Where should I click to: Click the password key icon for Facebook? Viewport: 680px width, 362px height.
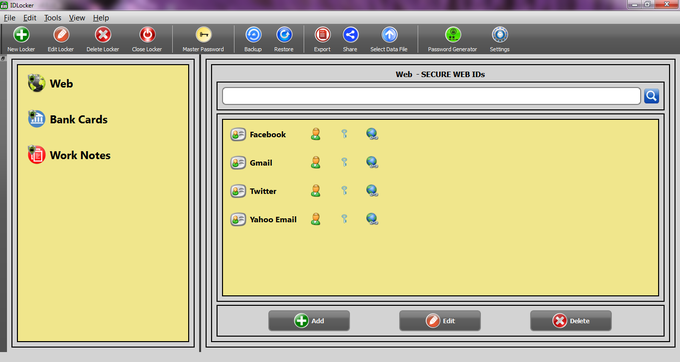(x=344, y=134)
